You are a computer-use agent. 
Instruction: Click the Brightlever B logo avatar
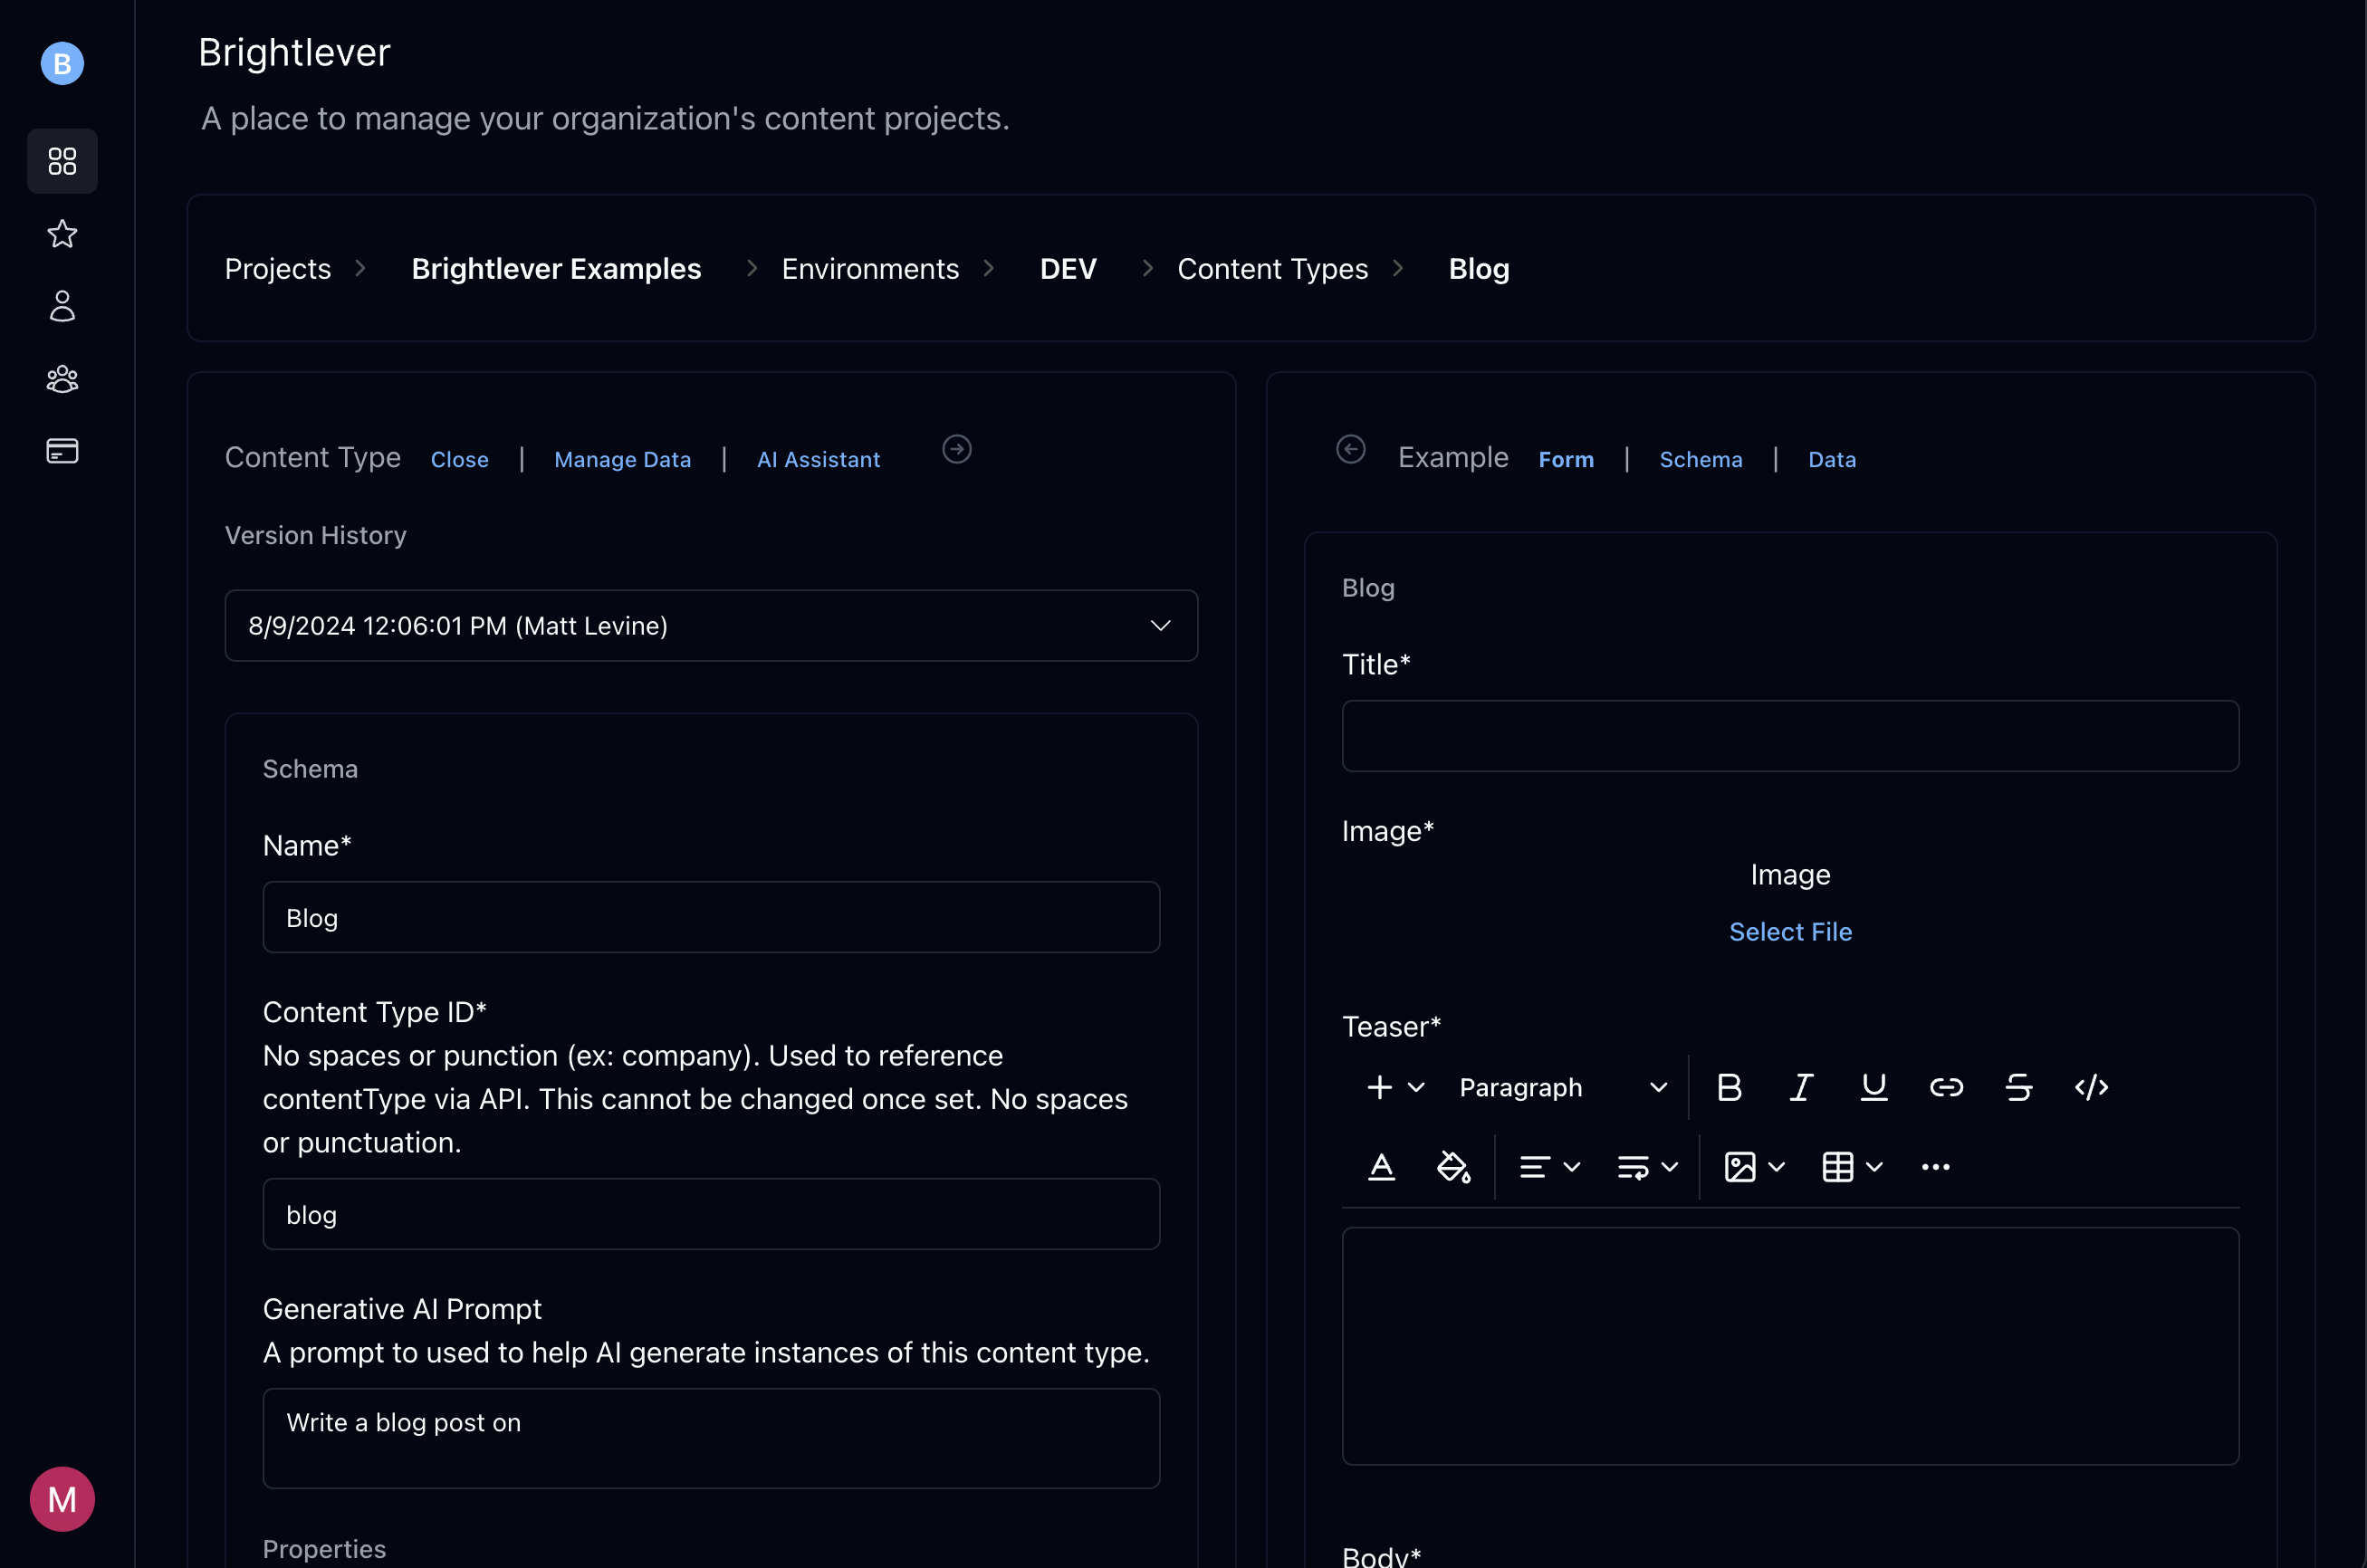pos(62,64)
